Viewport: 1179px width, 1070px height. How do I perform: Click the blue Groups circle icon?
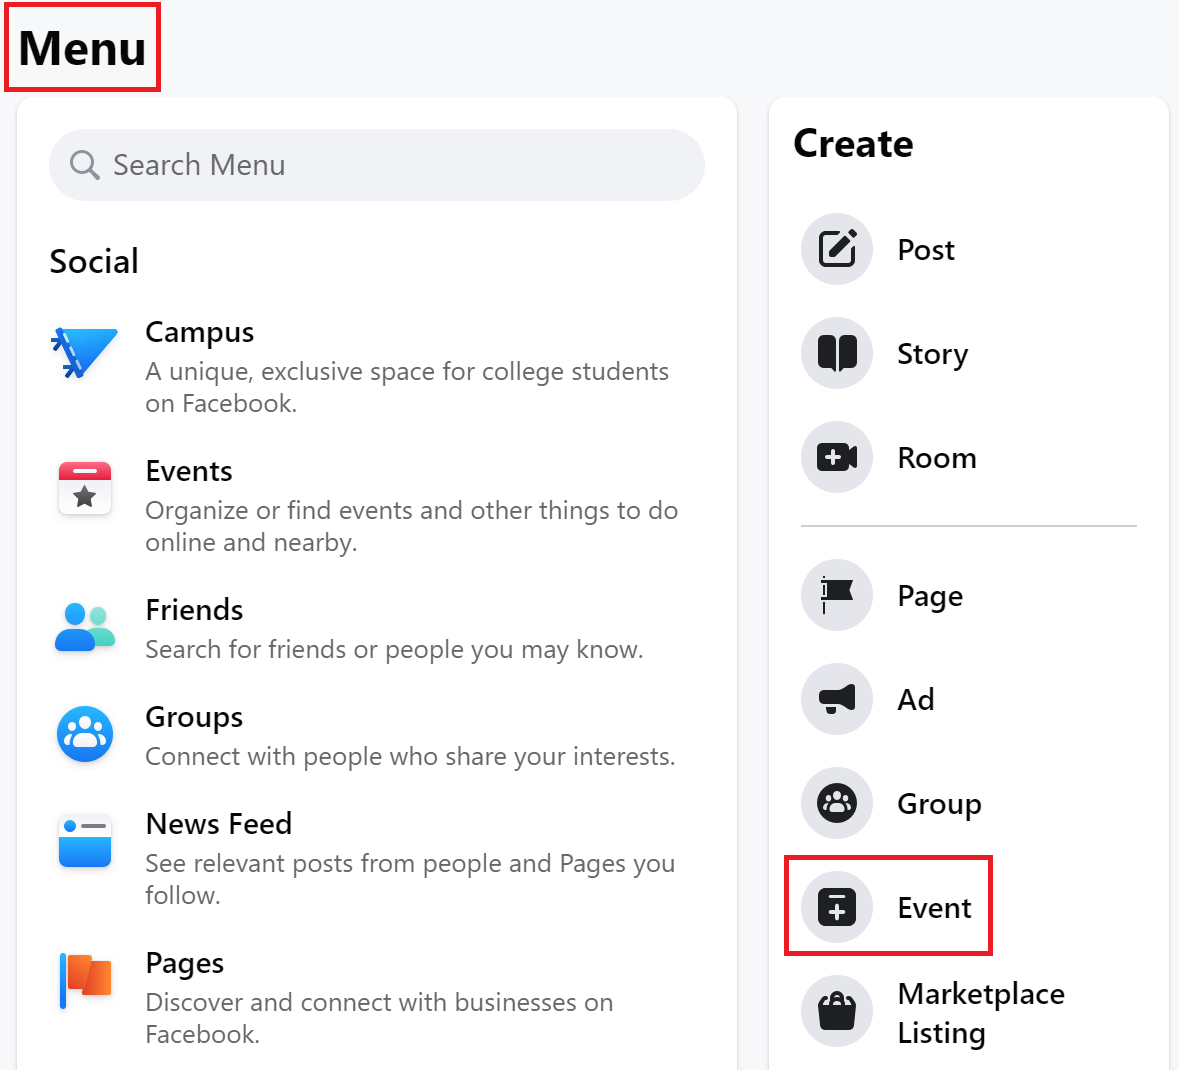85,734
